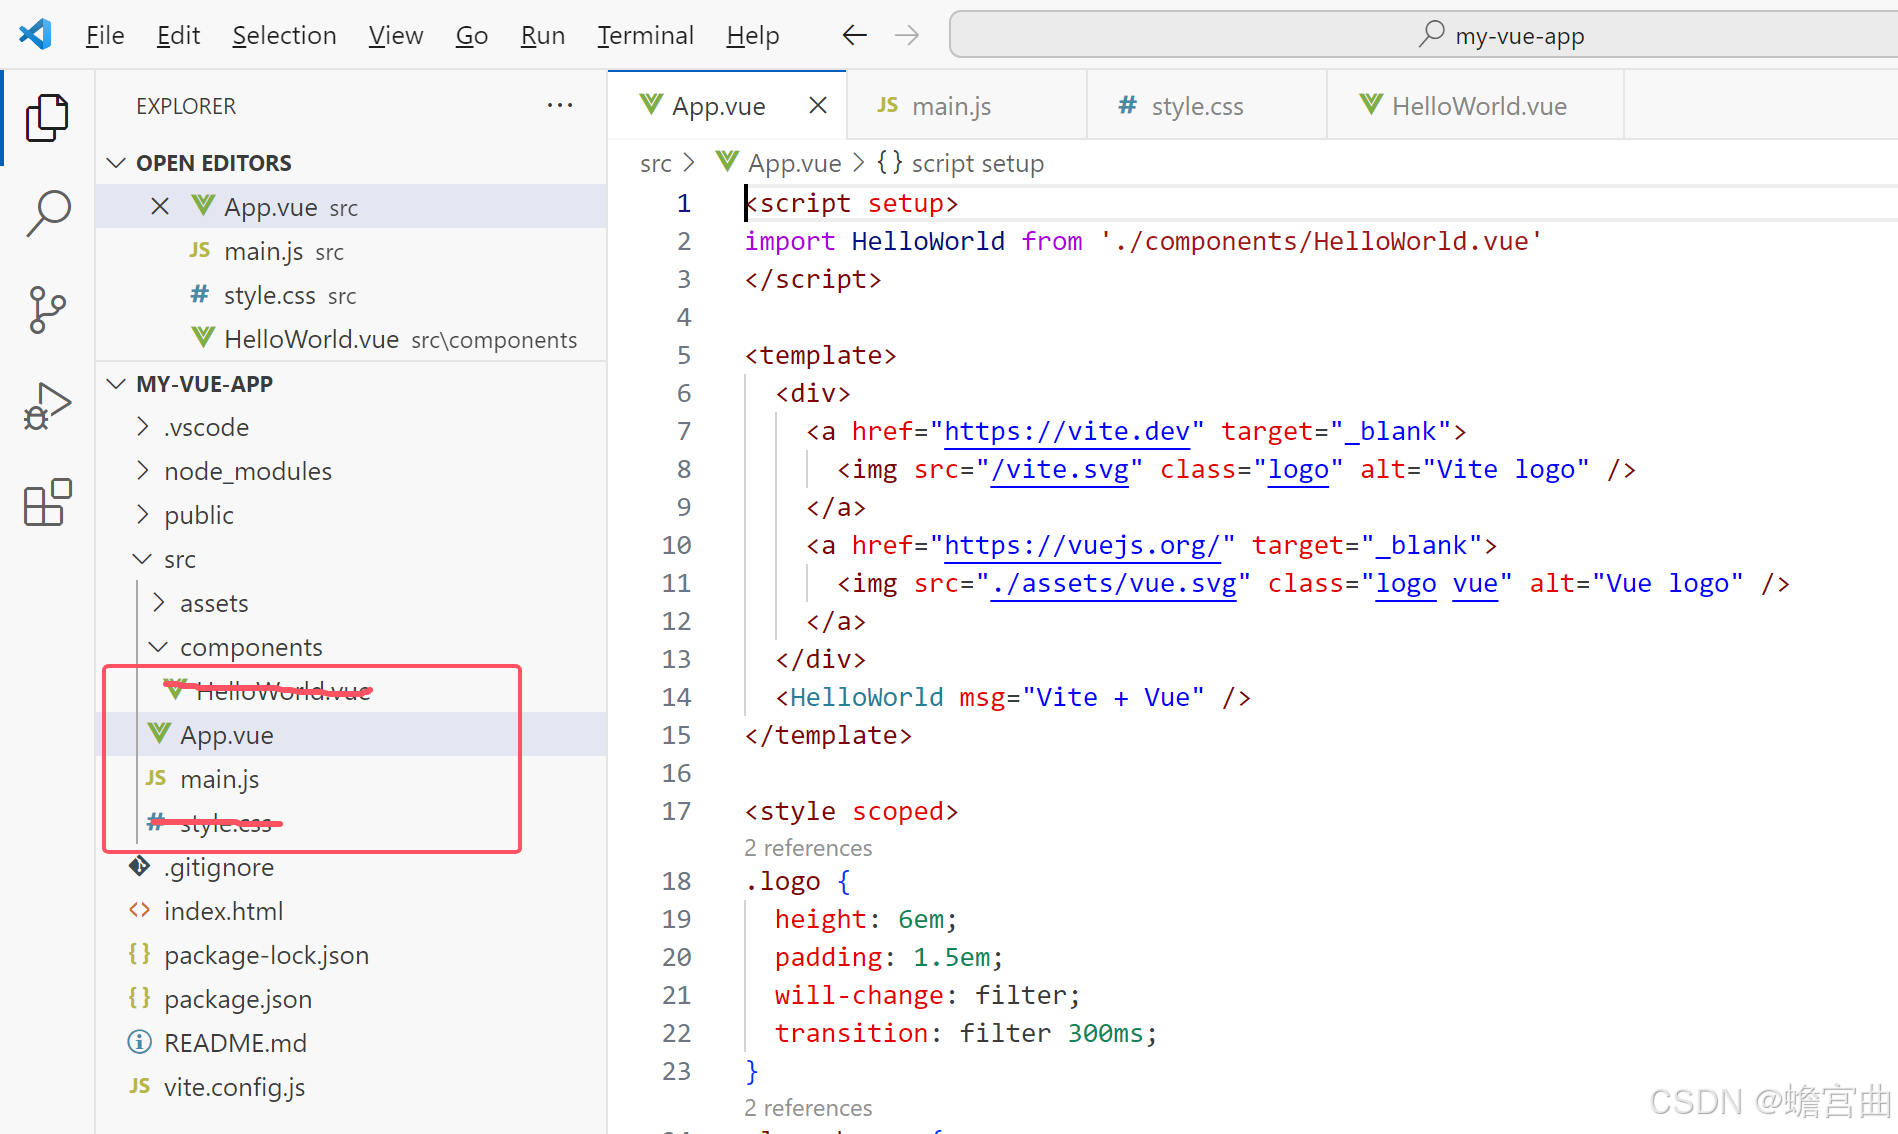The image size is (1898, 1134).
Task: Switch to the main.js tab
Action: point(966,105)
